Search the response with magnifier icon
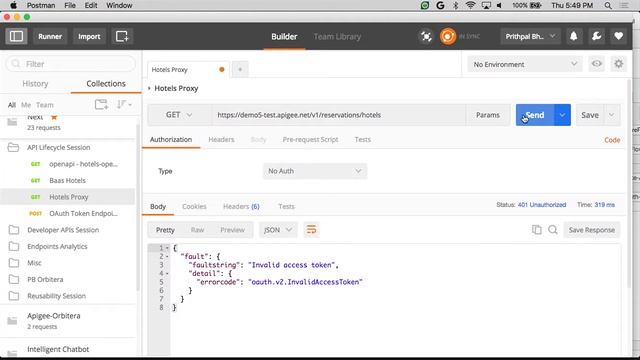This screenshot has height=360, width=640. coord(553,230)
